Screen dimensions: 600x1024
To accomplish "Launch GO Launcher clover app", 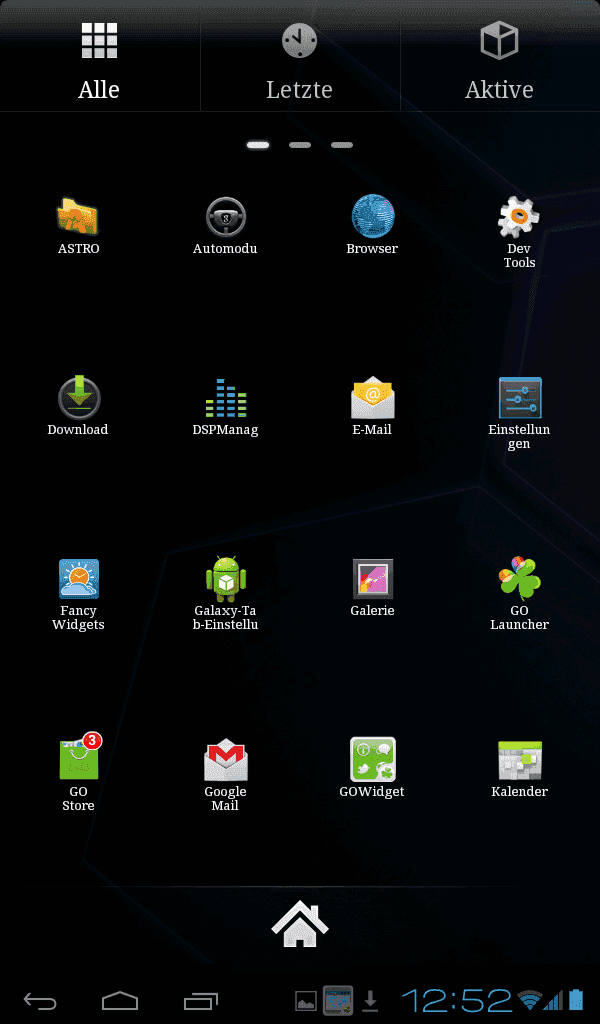I will pos(520,579).
